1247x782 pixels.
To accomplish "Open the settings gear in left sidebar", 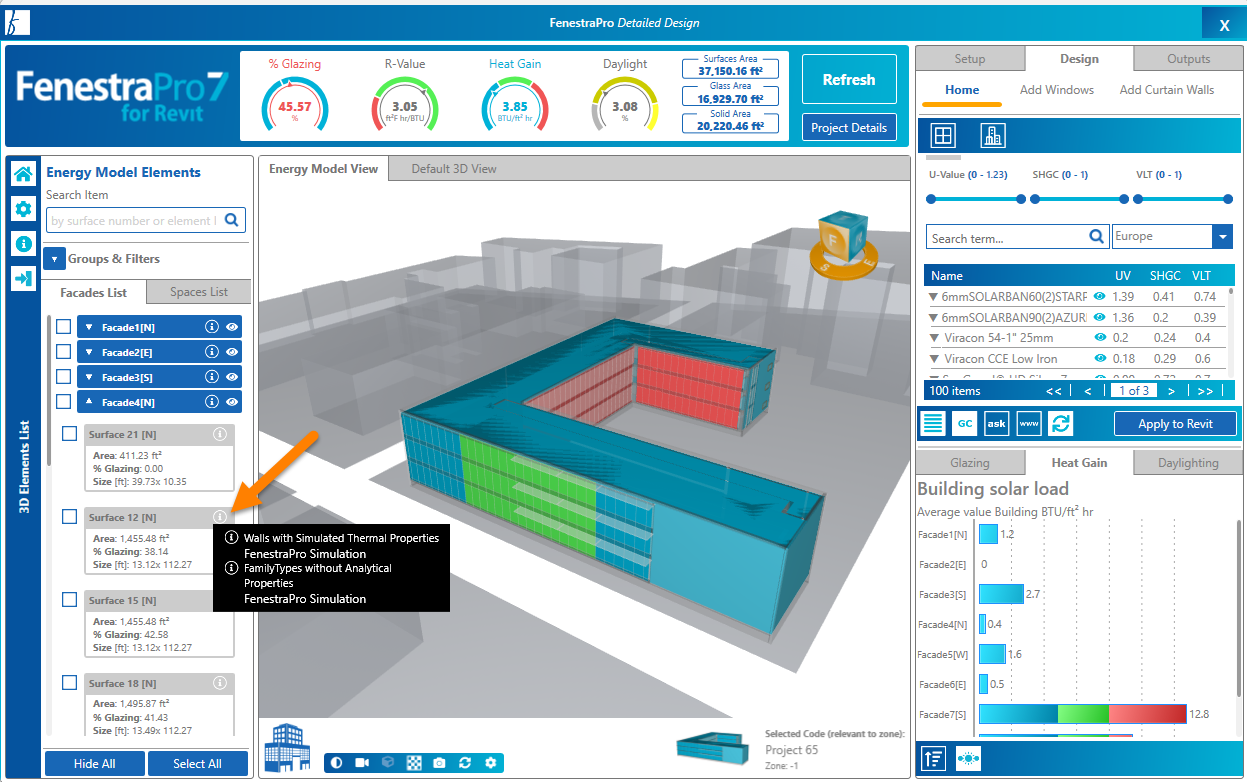I will tap(23, 209).
